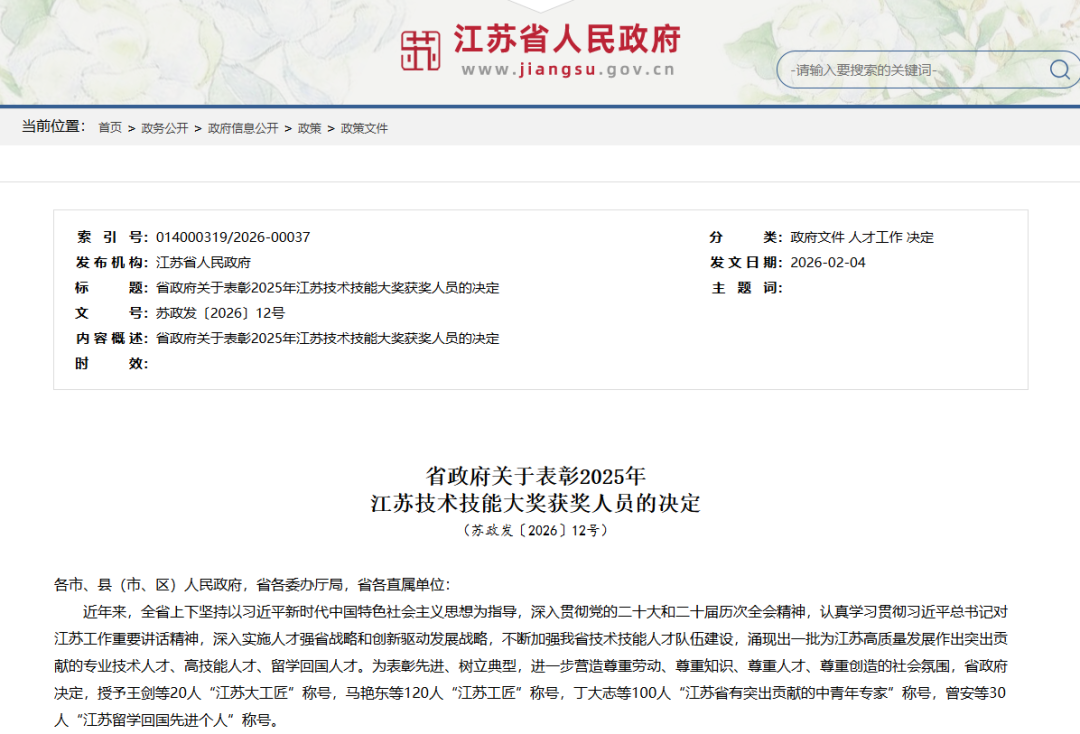Screen dimensions: 1080x734
Task: Open 政务公开 breadcrumb link
Action: [164, 128]
